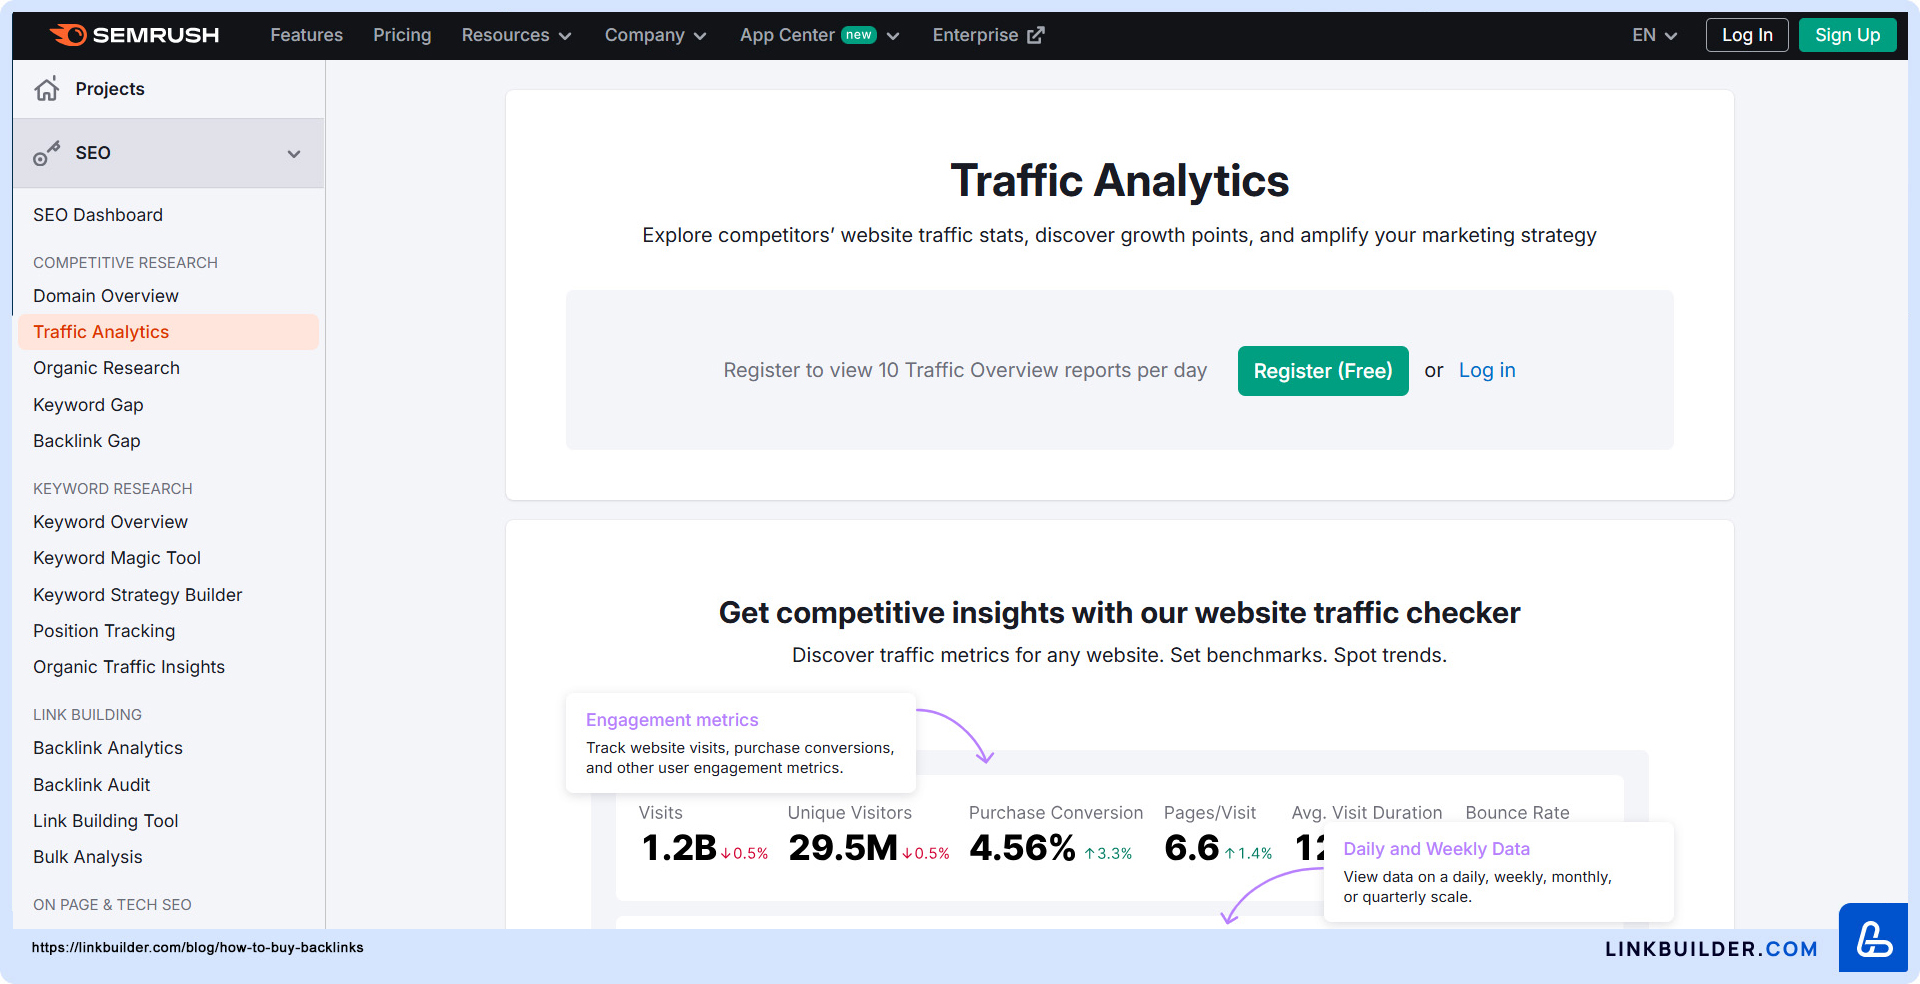Click the Bounce Rate label
Image resolution: width=1920 pixels, height=984 pixels.
click(x=1517, y=813)
